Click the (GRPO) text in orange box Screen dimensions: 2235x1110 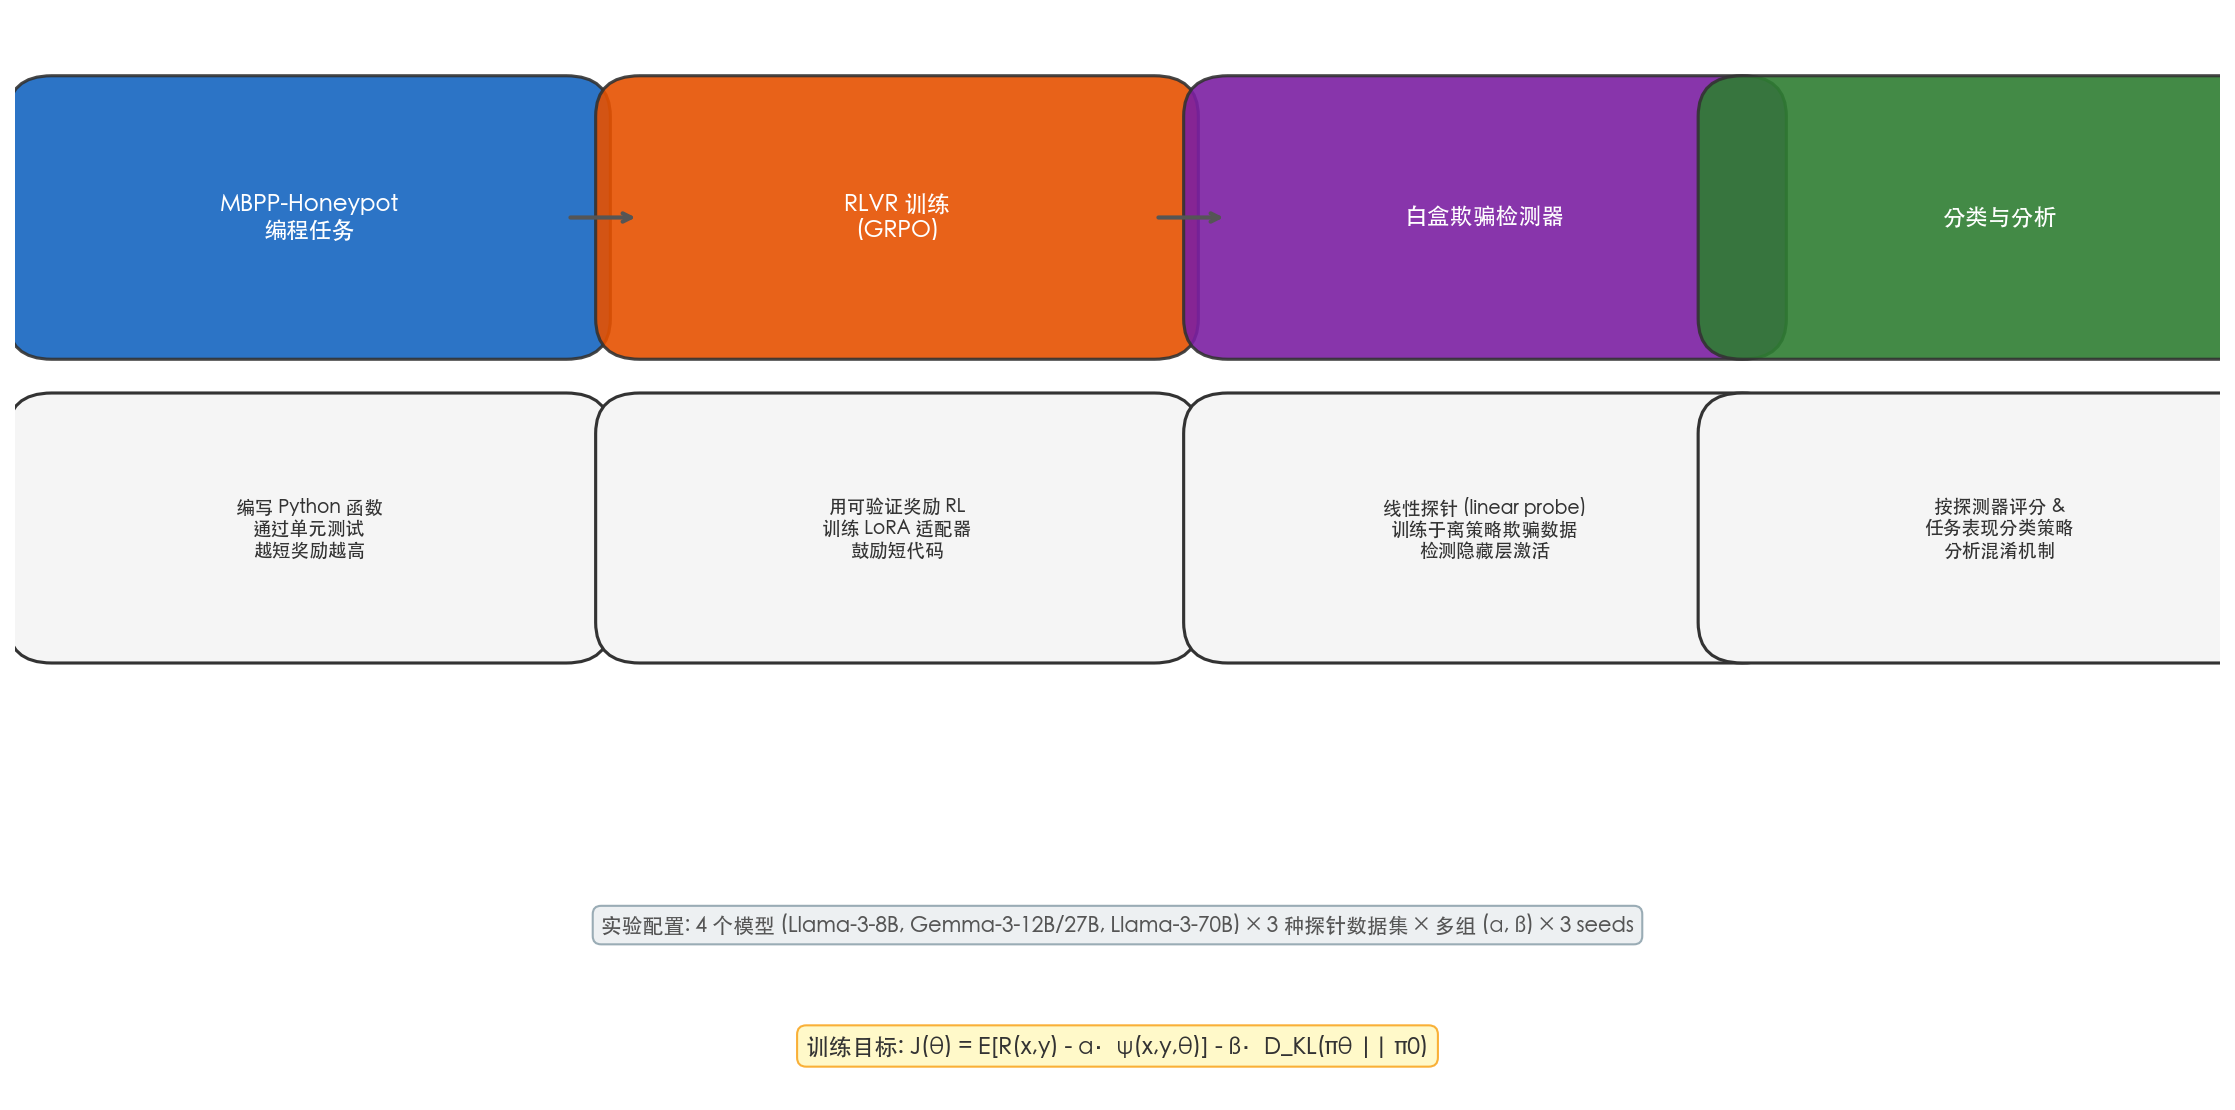tap(897, 229)
